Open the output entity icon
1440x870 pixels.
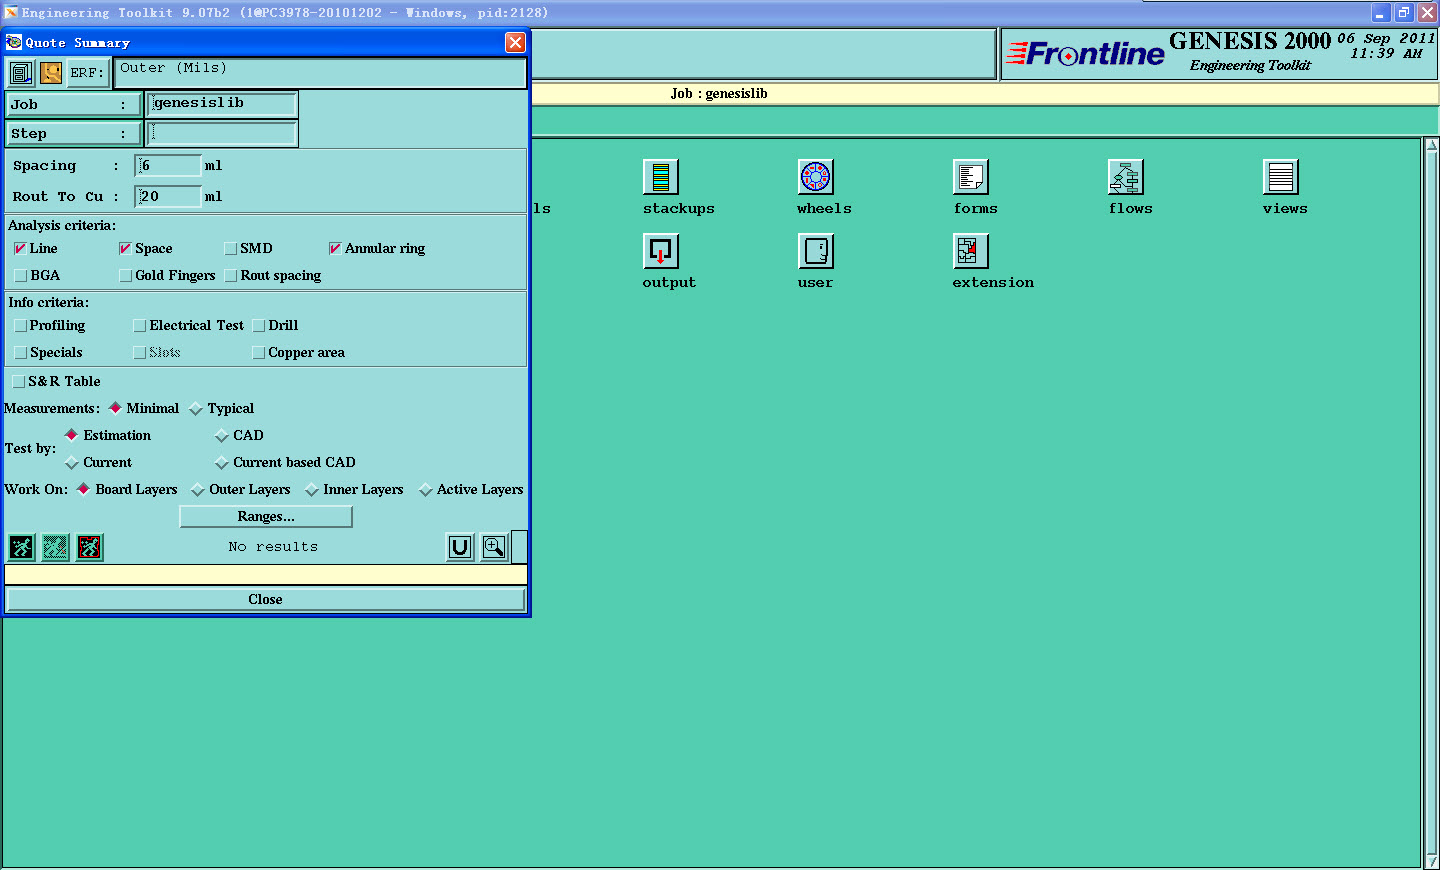660,251
